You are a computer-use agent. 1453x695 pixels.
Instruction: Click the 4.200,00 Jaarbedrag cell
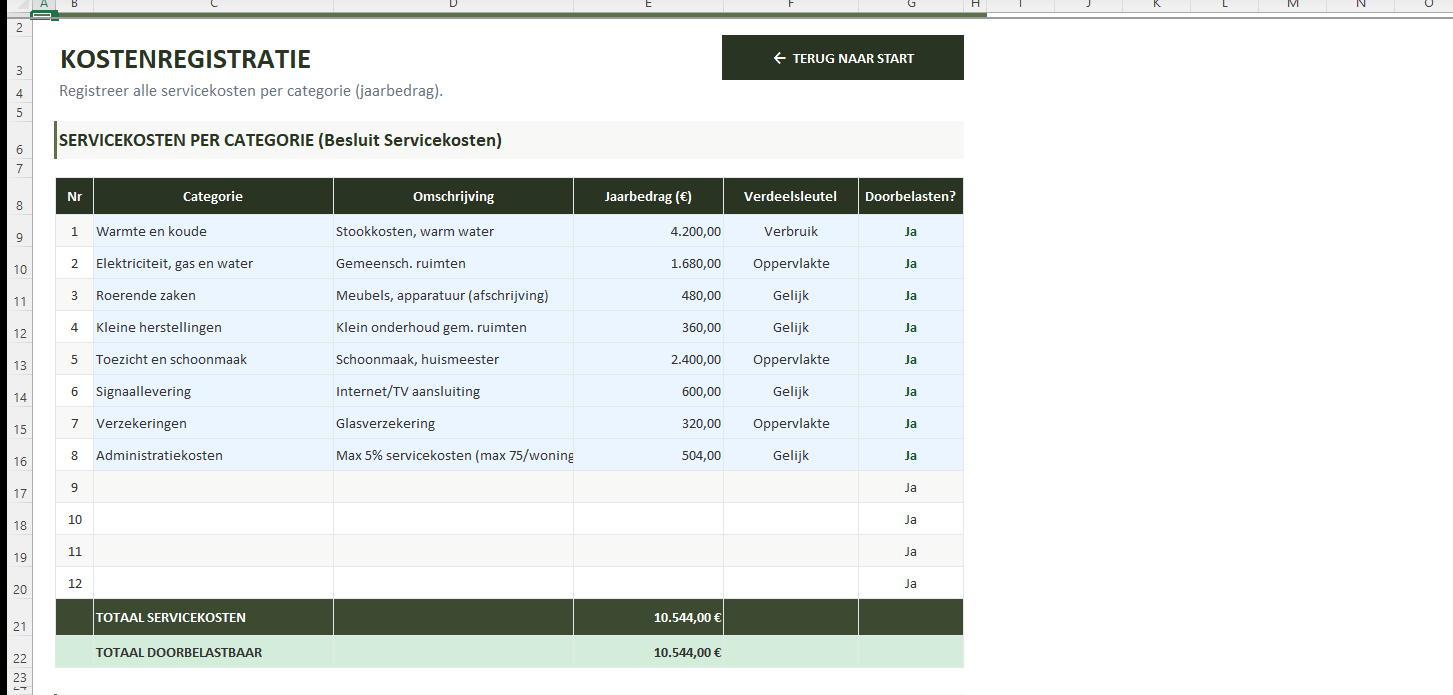pos(648,231)
